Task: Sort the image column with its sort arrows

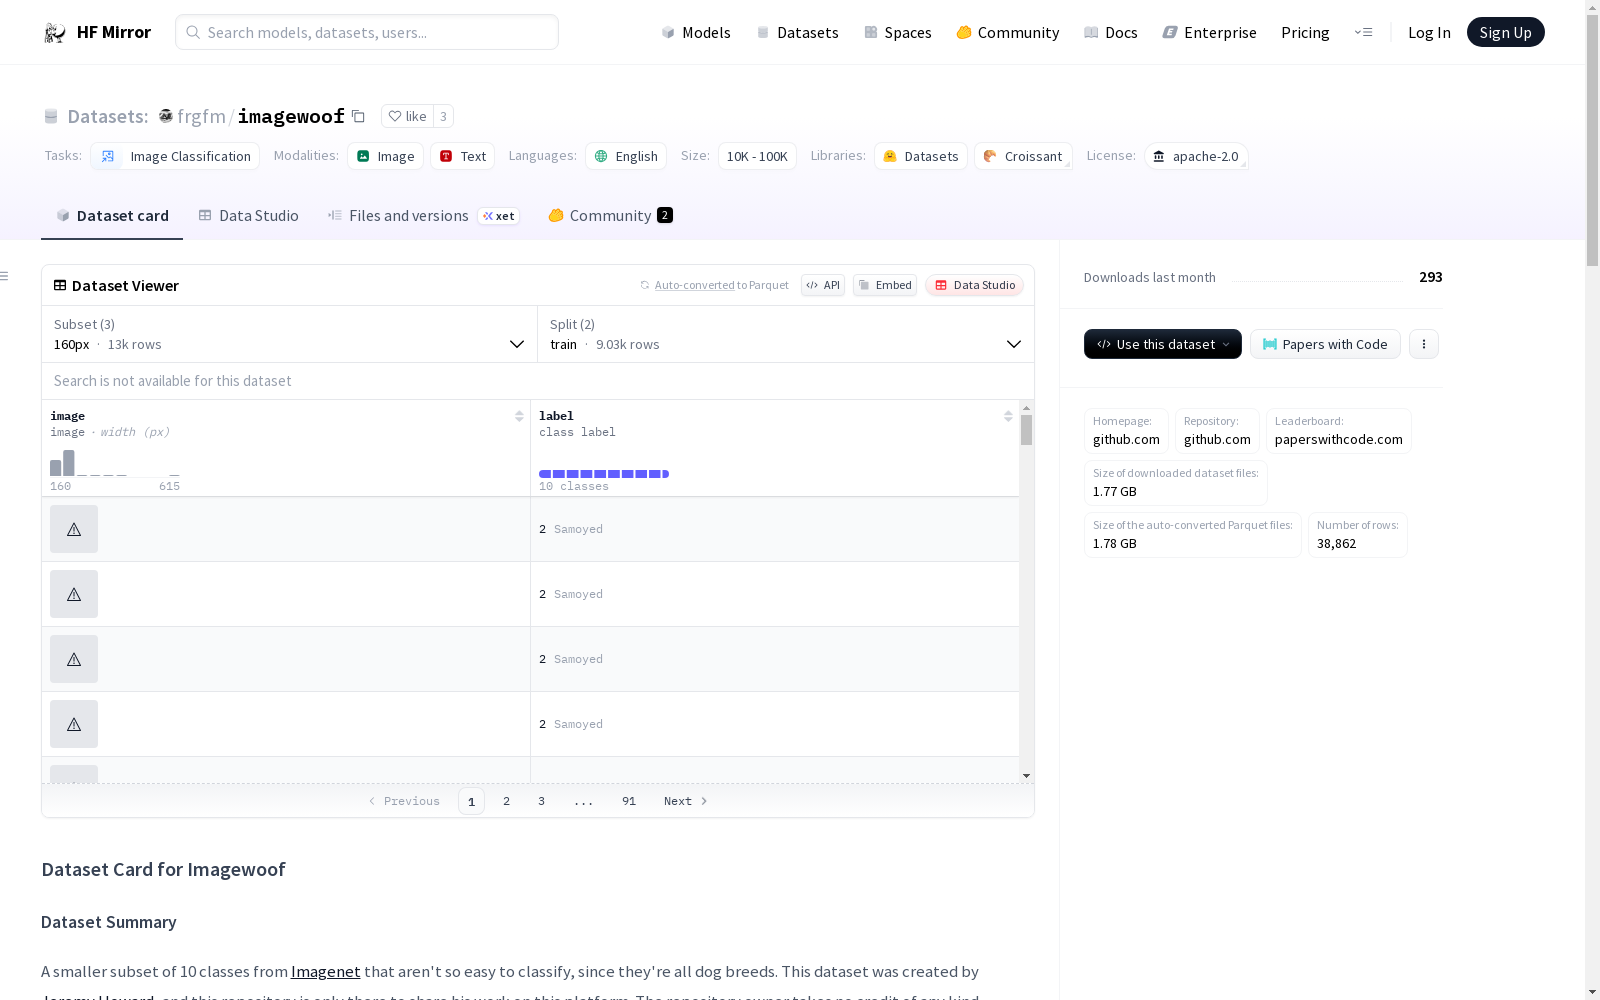Action: click(519, 416)
